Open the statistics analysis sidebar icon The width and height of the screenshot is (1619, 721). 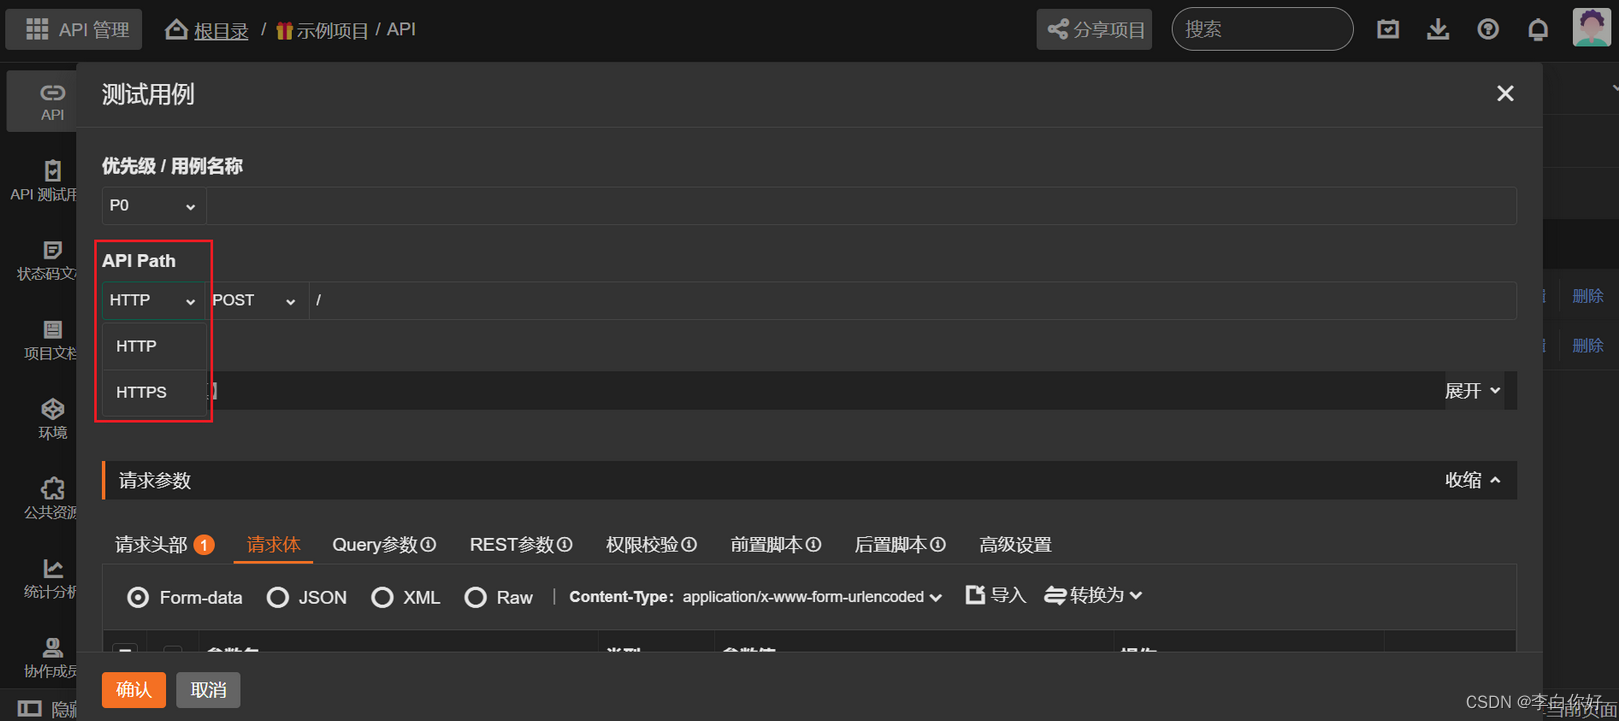point(52,578)
